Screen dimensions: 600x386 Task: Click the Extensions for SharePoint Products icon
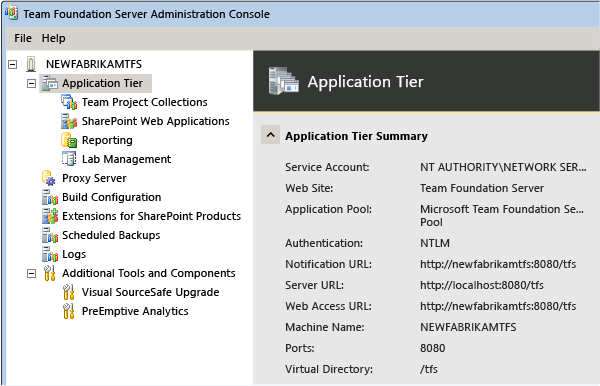50,216
